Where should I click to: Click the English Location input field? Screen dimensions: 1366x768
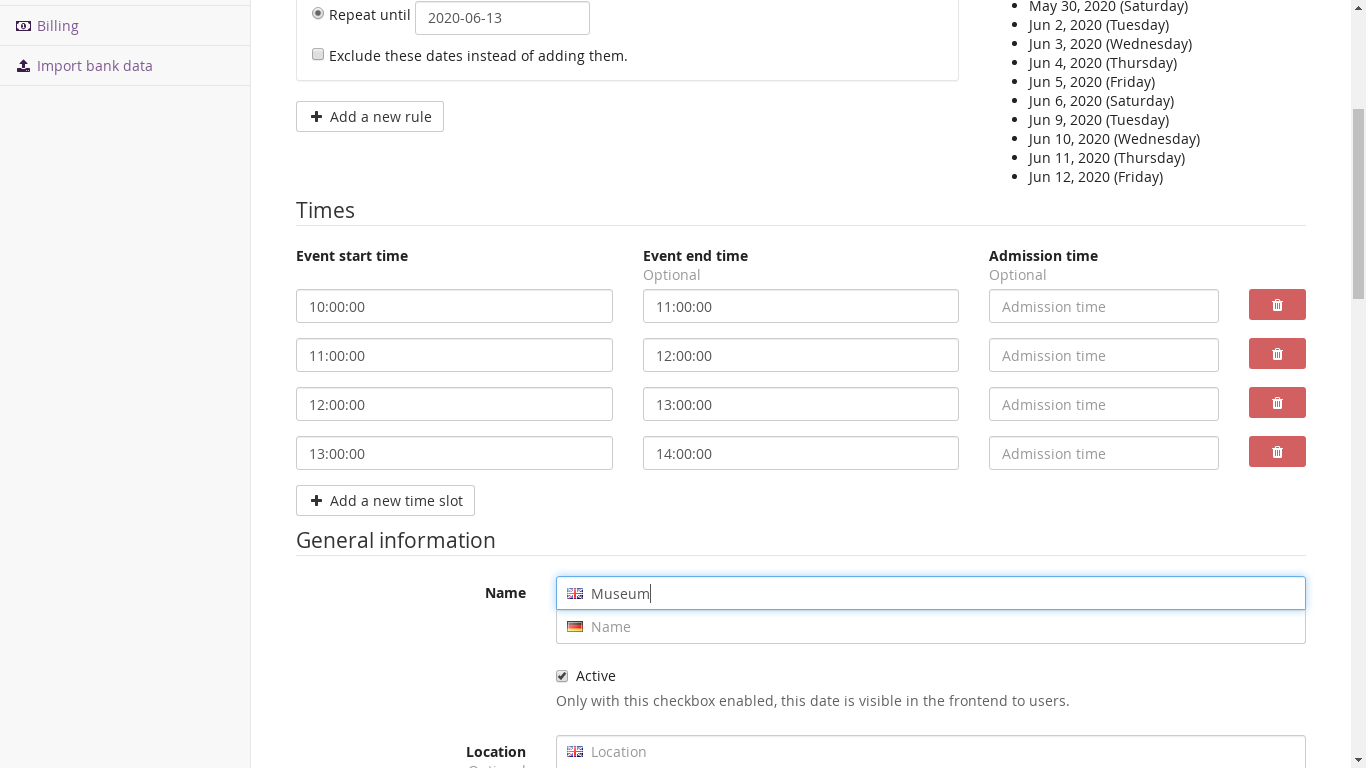click(940, 752)
